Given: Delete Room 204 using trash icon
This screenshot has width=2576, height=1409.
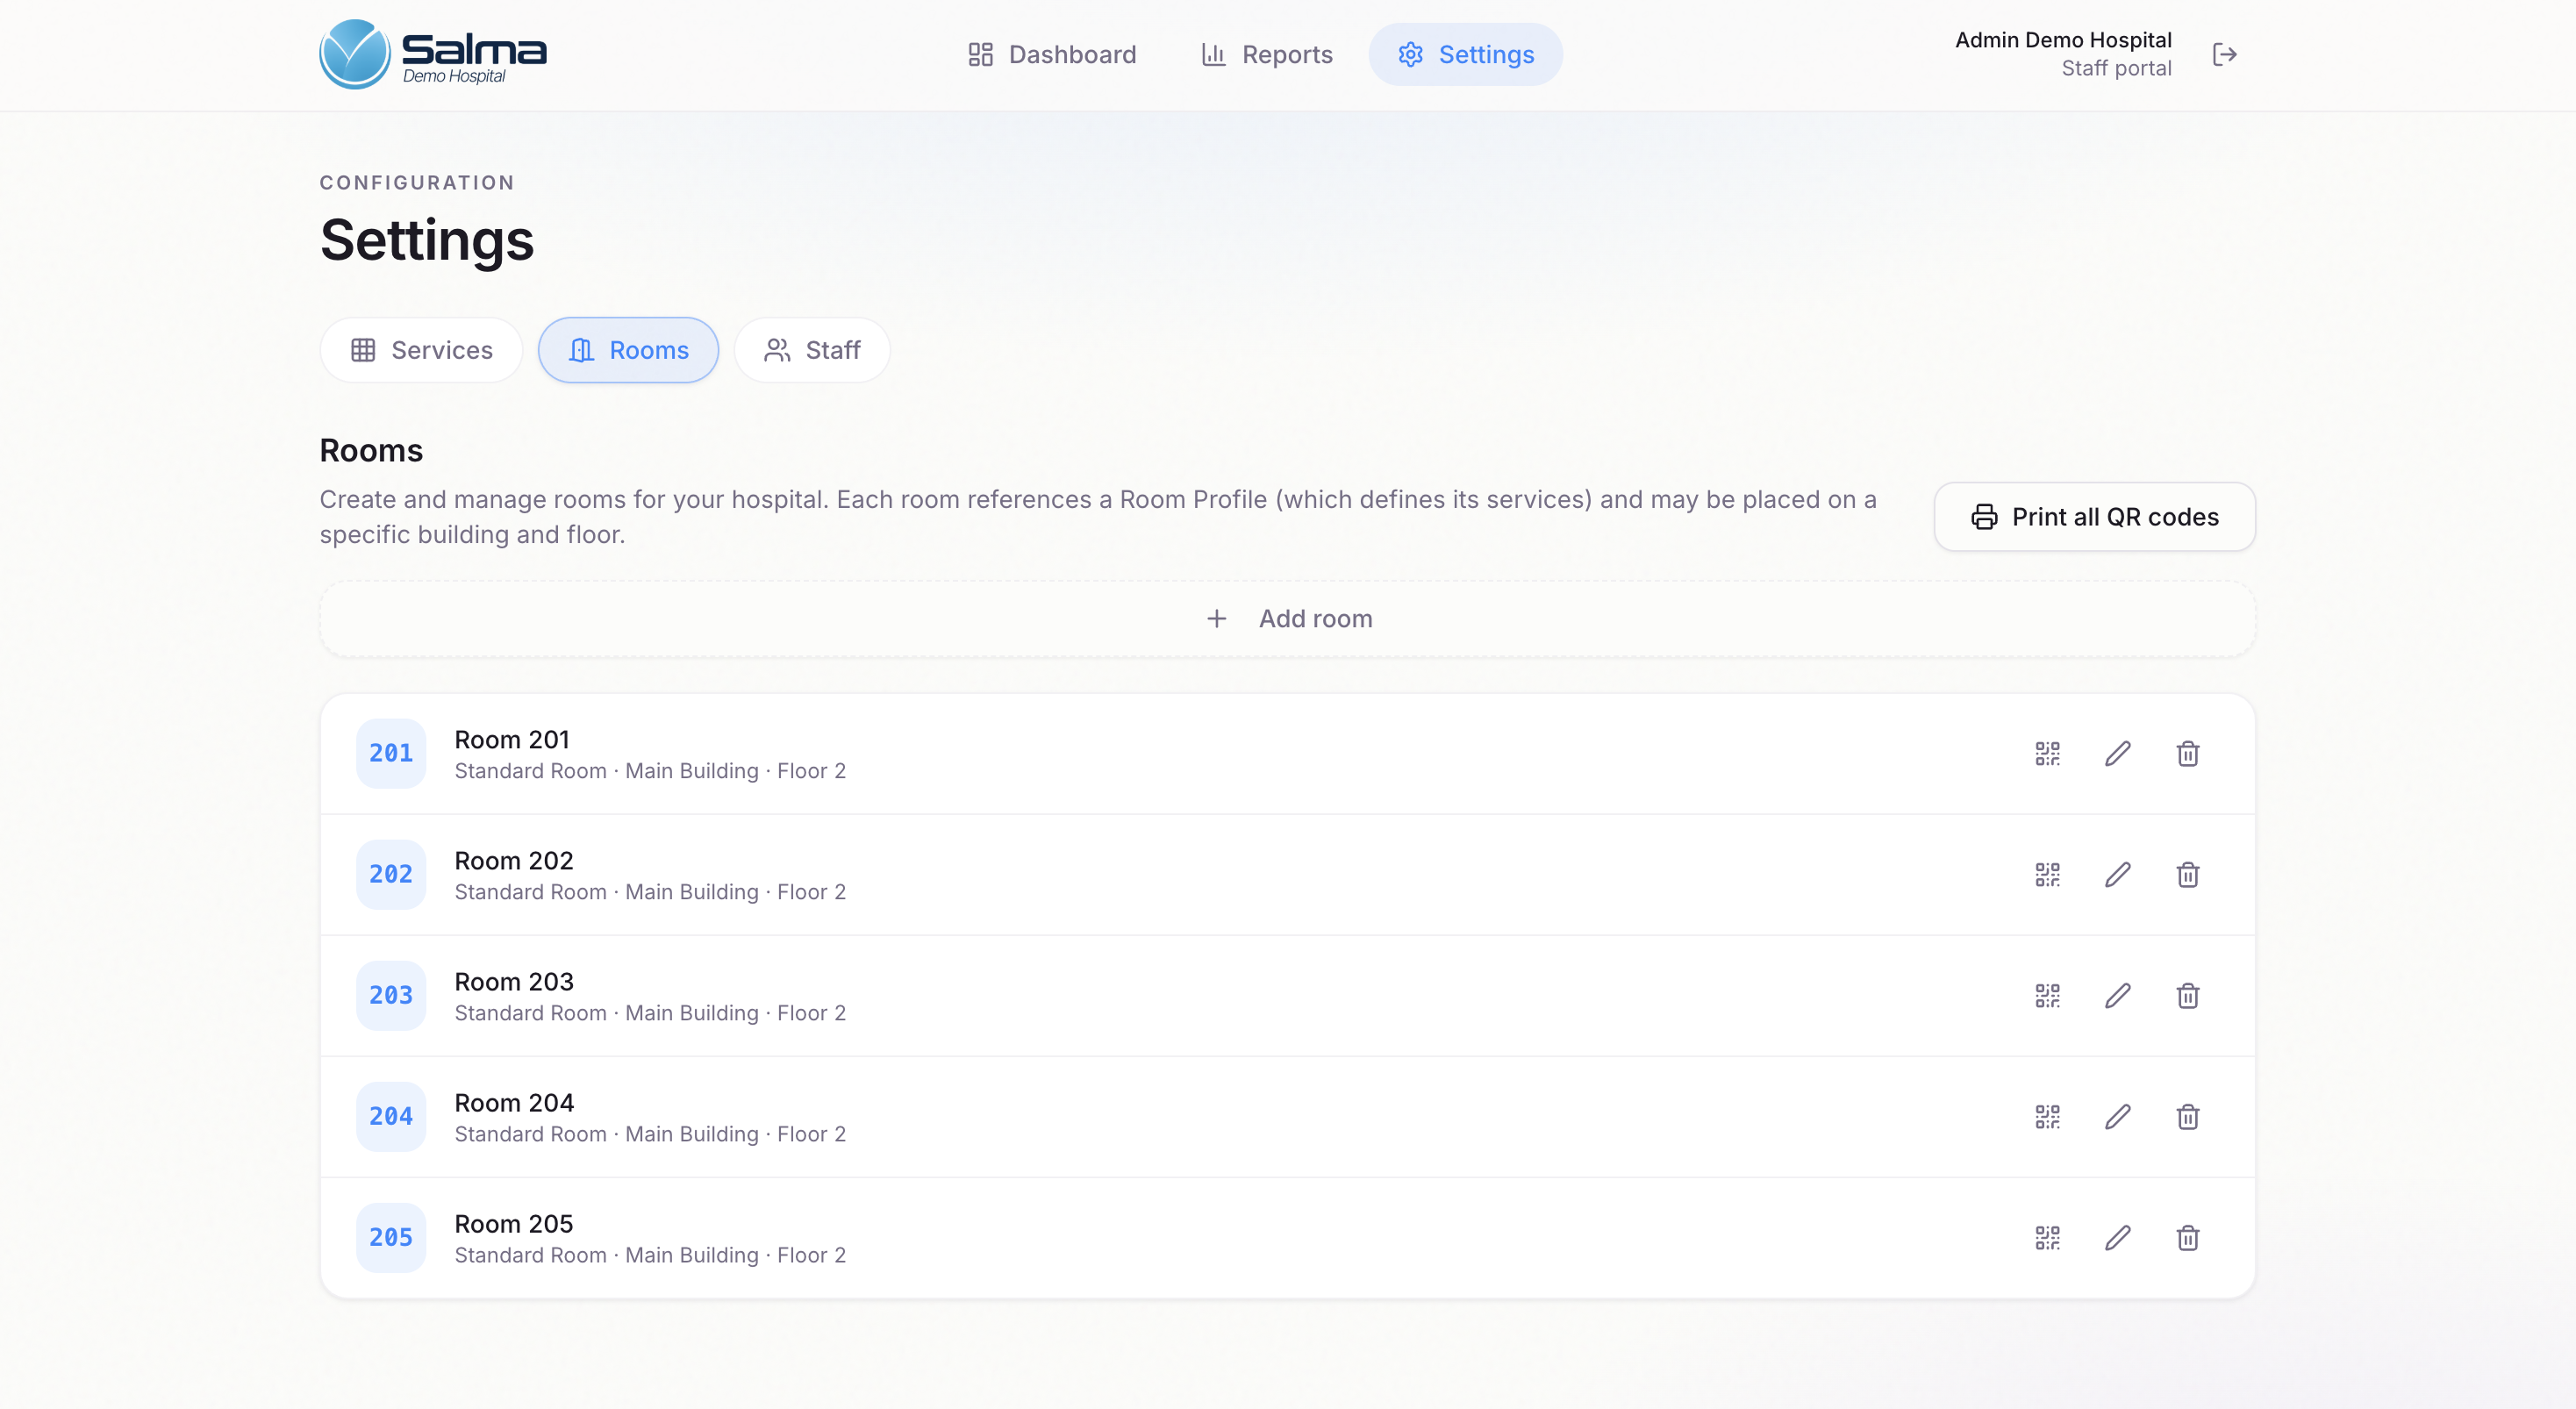Looking at the screenshot, I should (2187, 1116).
